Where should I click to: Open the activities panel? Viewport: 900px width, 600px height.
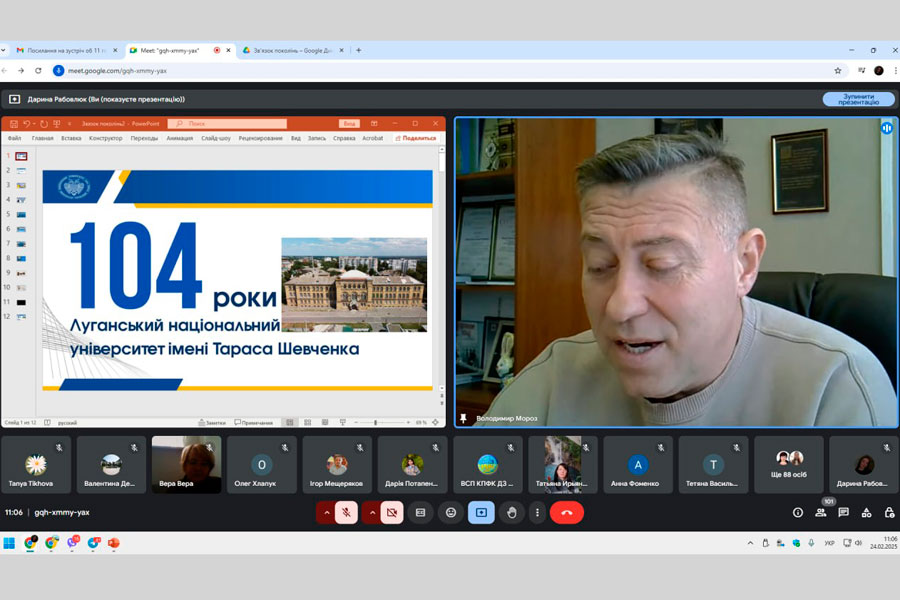866,512
